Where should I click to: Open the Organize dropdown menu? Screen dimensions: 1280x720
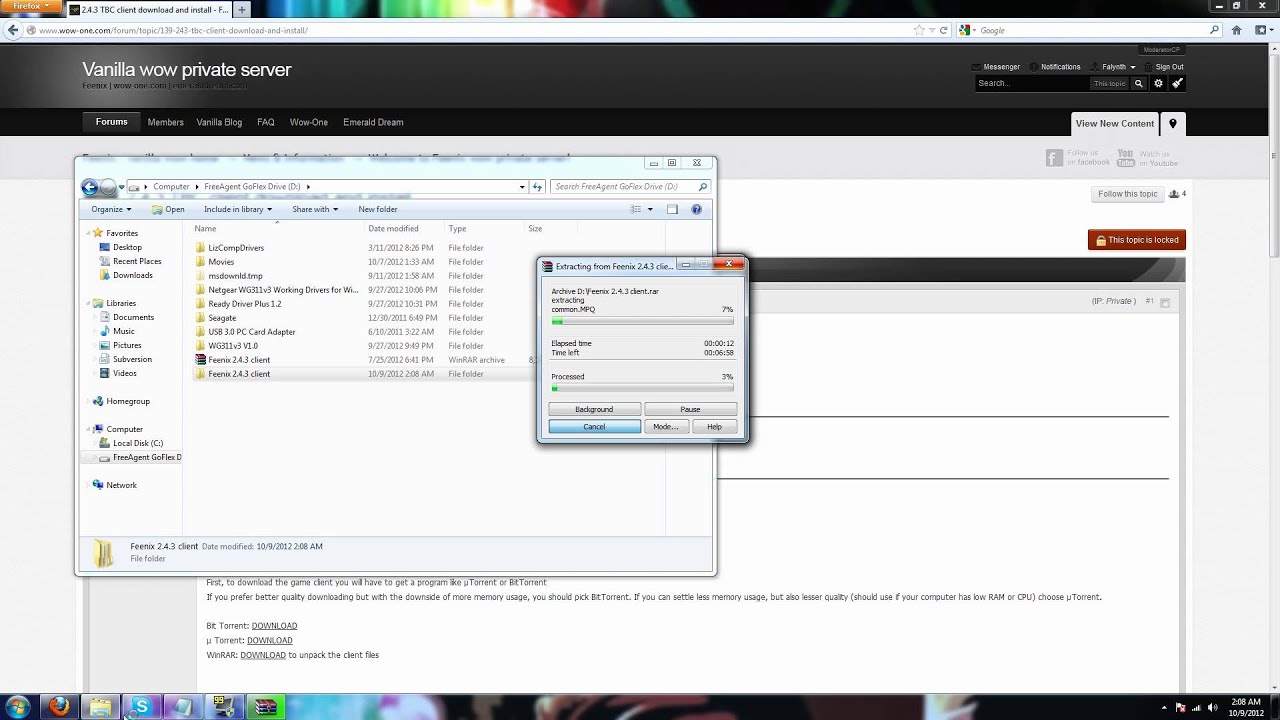point(110,209)
